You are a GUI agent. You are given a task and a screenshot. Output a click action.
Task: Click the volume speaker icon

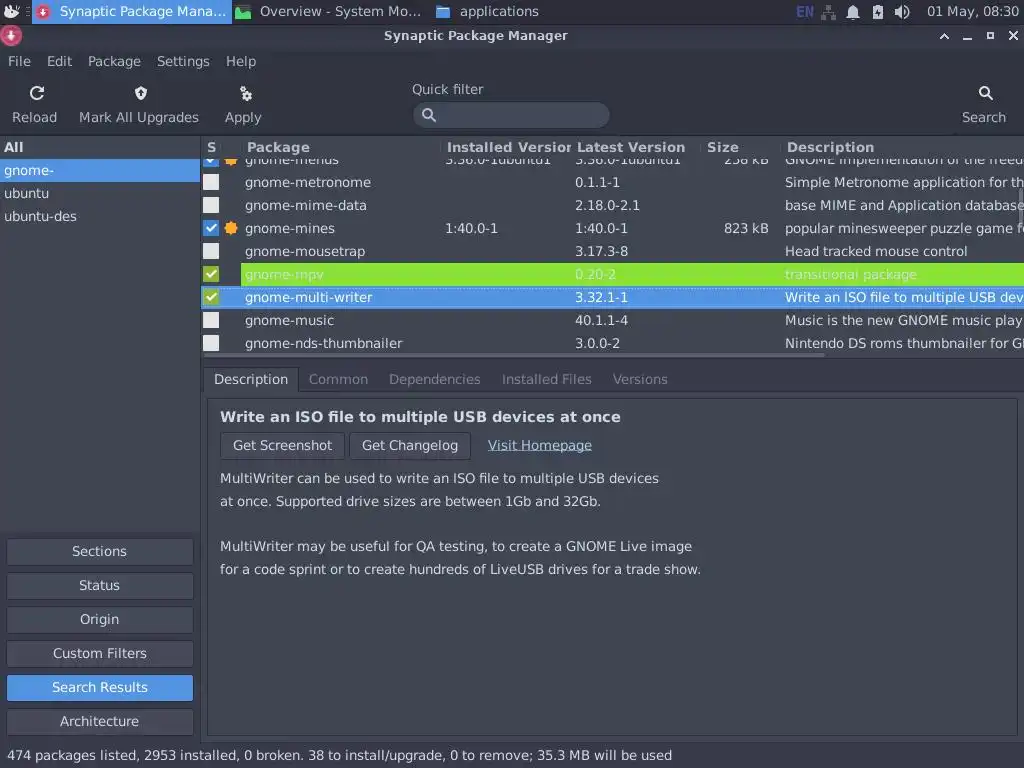coord(902,12)
